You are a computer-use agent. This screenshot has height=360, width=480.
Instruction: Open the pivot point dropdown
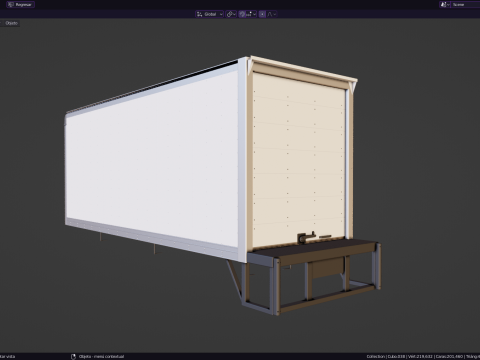coord(231,14)
